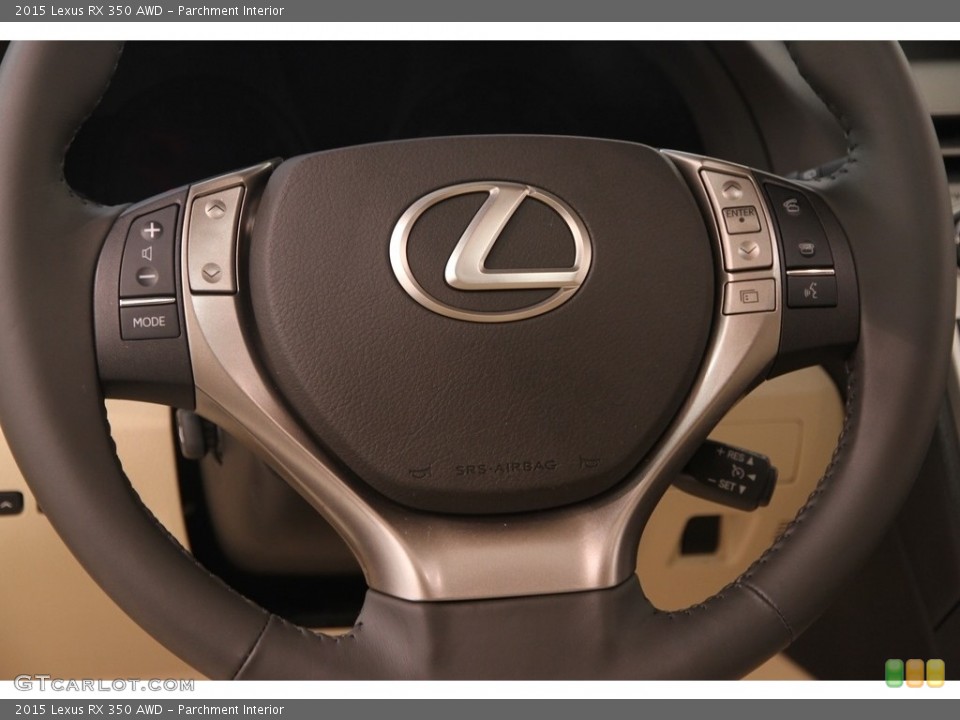
Task: Push the volume minus button
Action: click(x=148, y=277)
